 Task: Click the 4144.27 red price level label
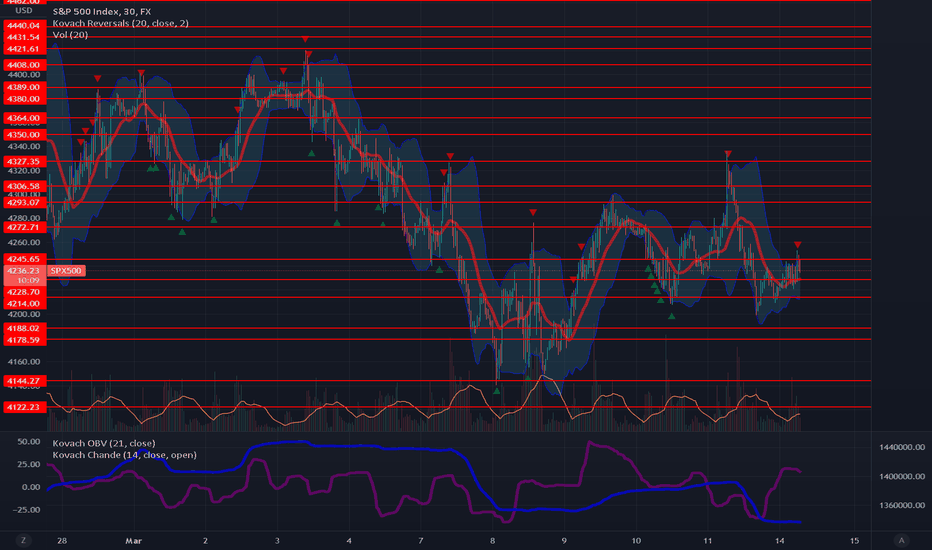(x=24, y=381)
